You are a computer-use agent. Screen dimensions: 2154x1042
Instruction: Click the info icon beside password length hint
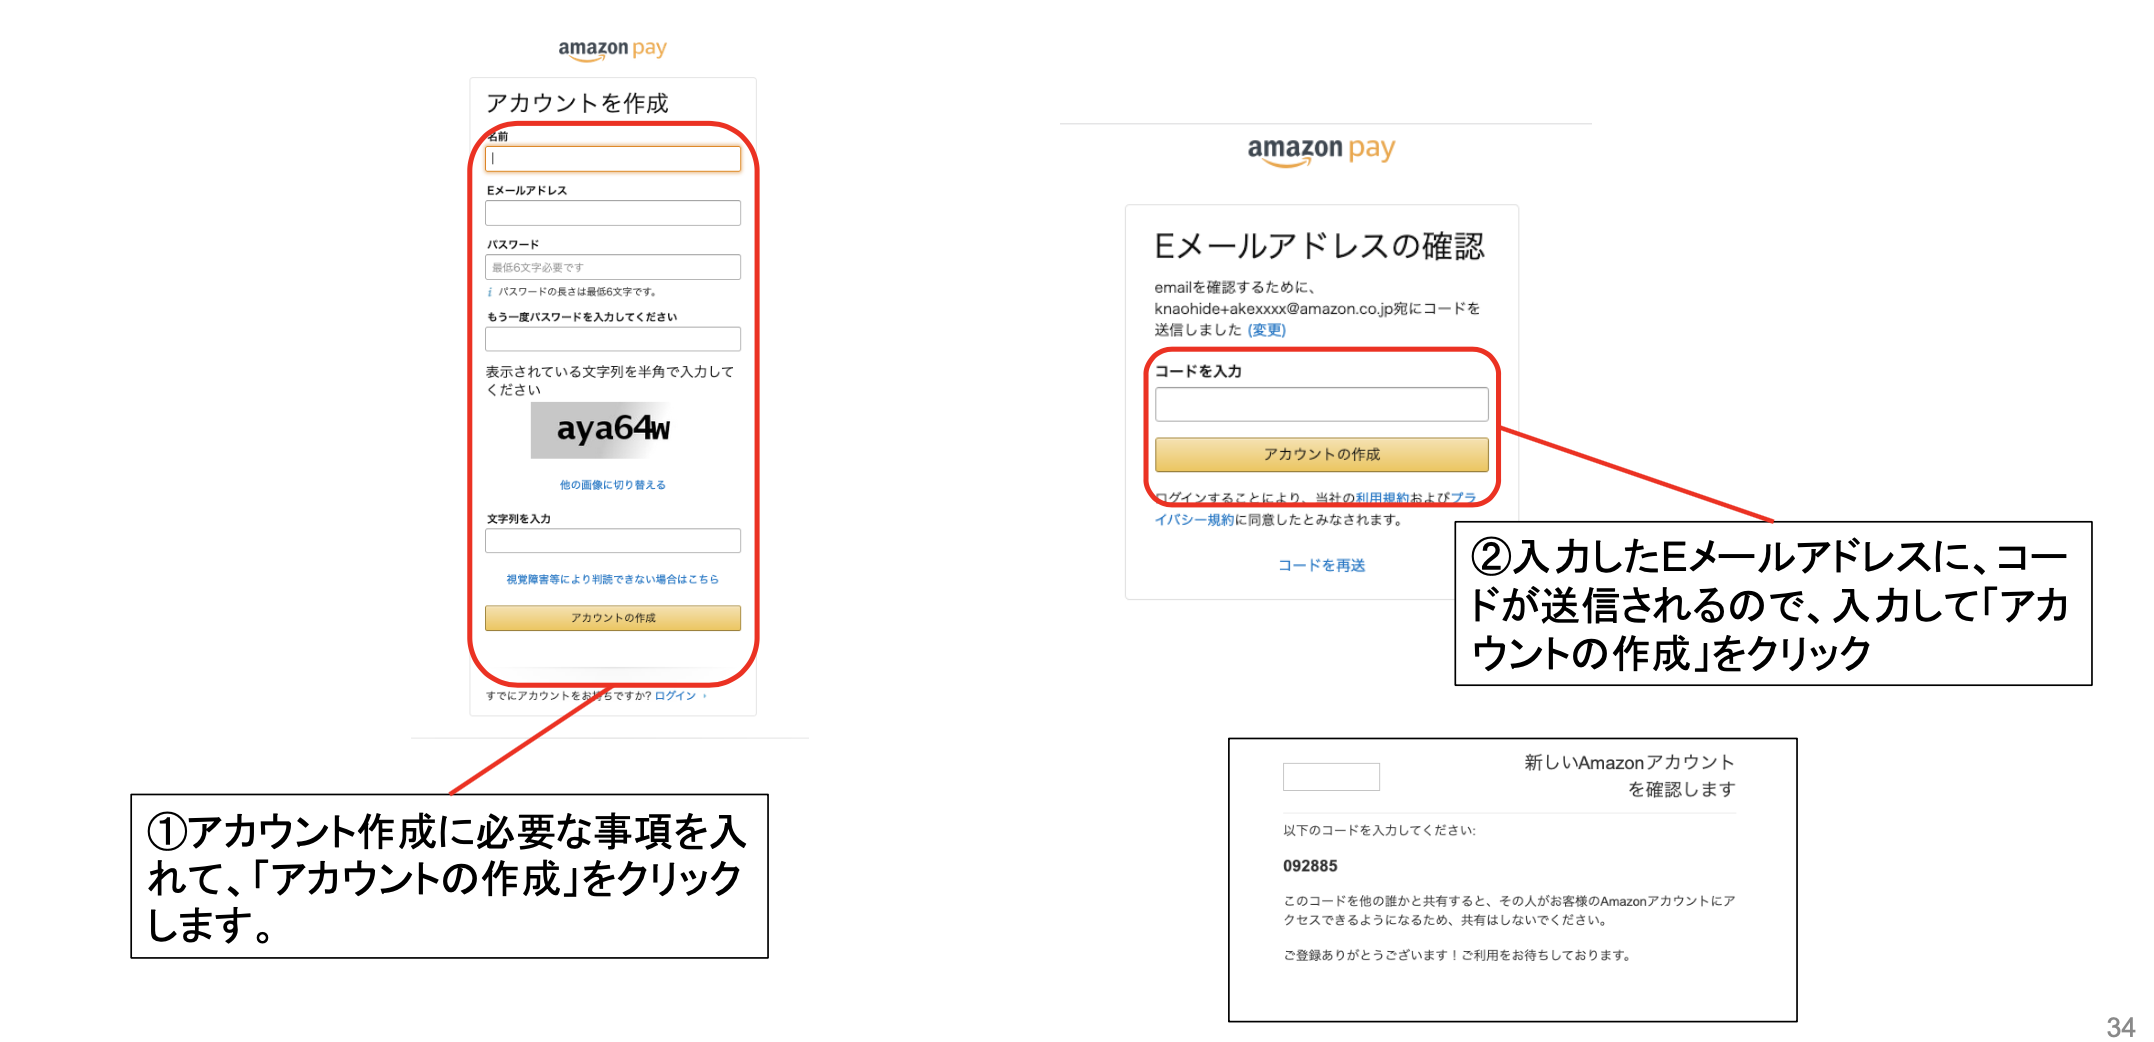tap(490, 292)
